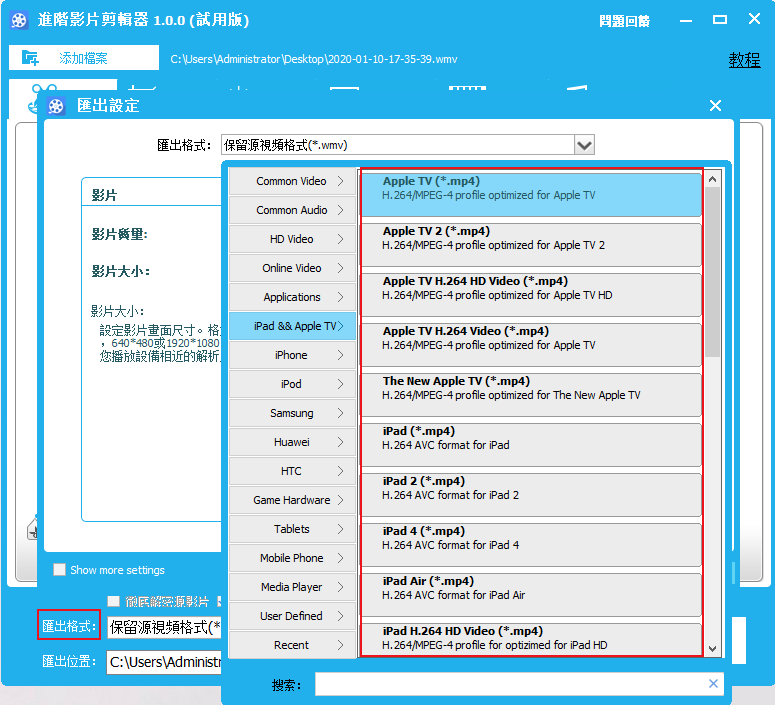Expand the Common Video category
This screenshot has height=705, width=775.
[x=292, y=181]
